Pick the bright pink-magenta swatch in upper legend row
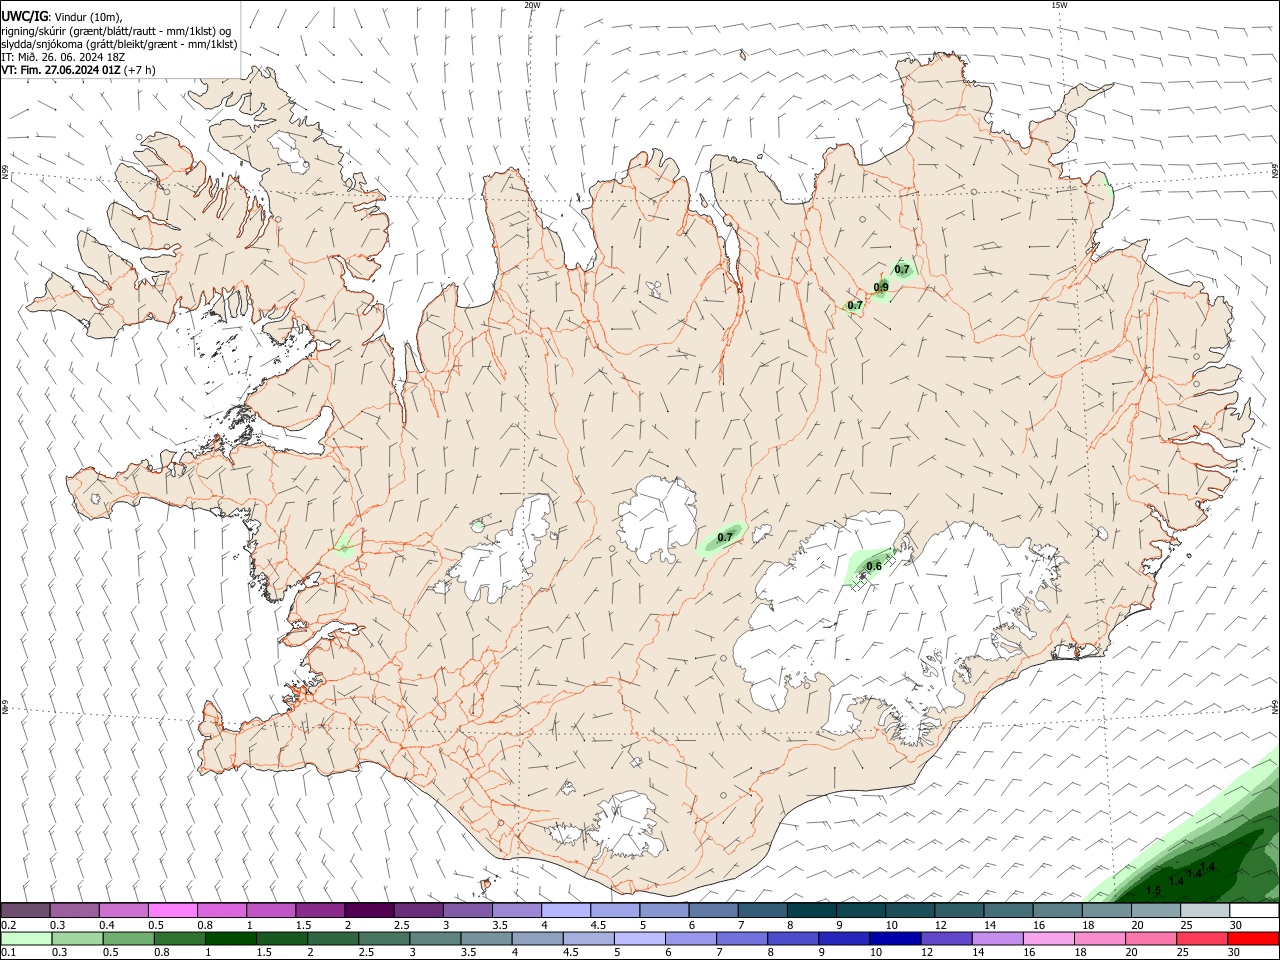1280x960 pixels. coord(172,910)
